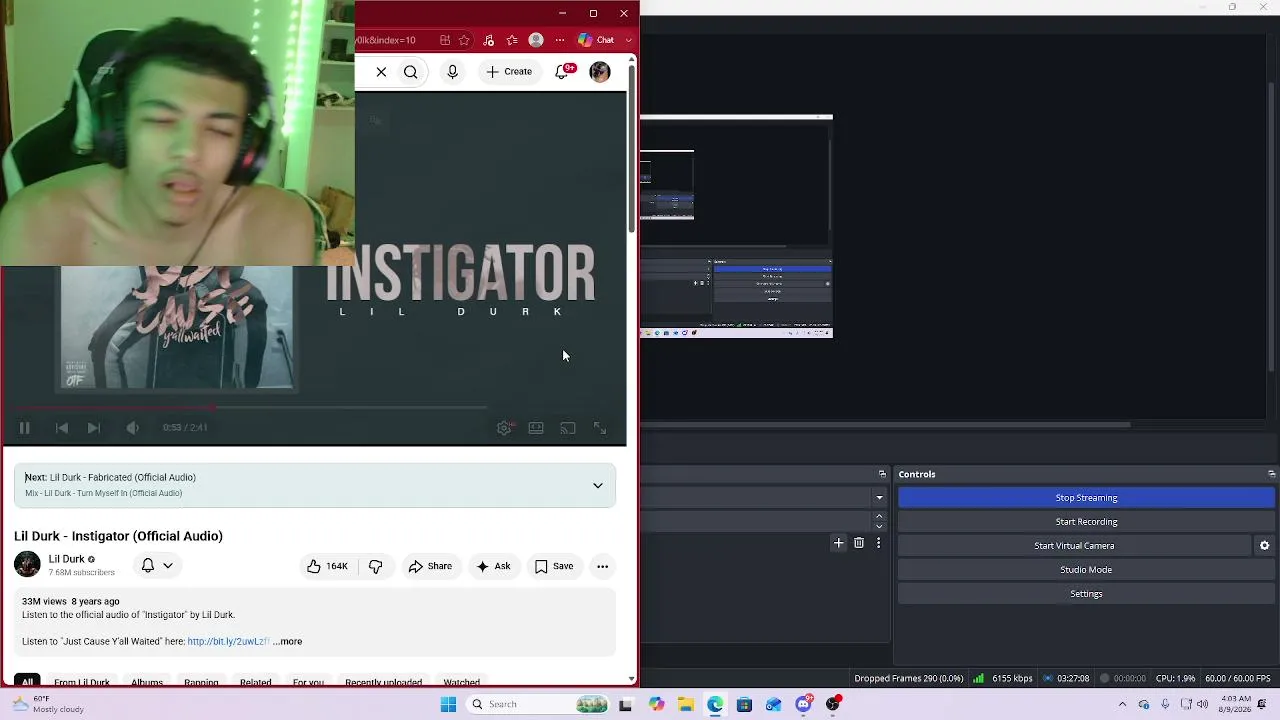Open Discord from the Windows taskbar

(803, 704)
